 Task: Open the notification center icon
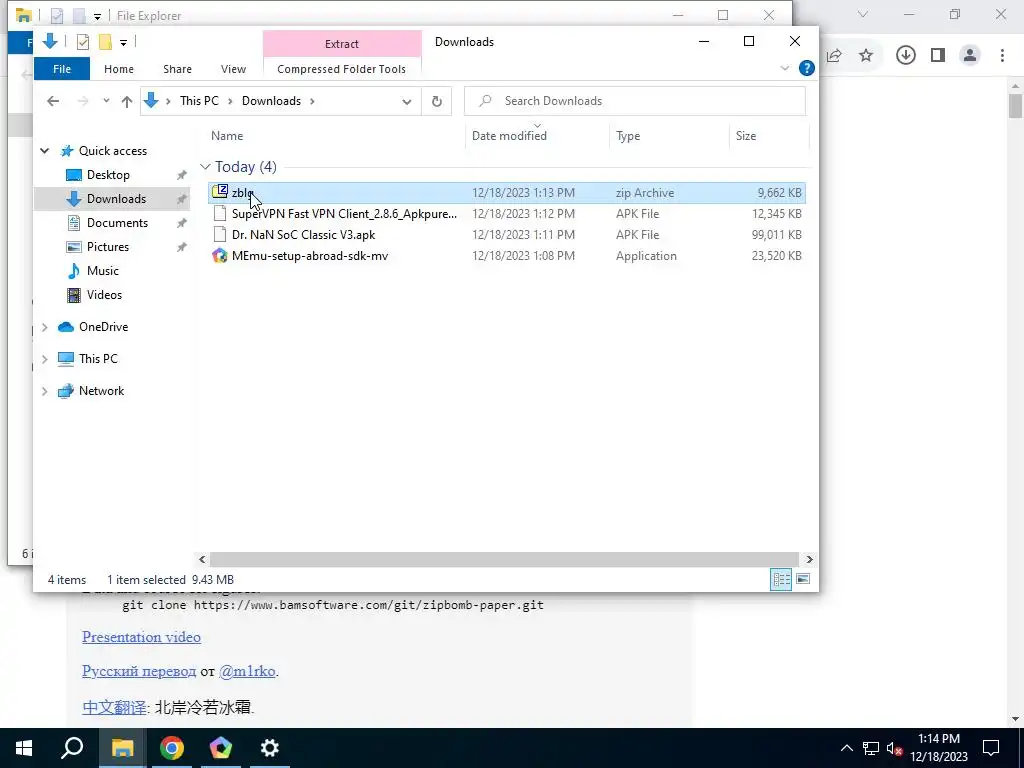pyautogui.click(x=991, y=748)
